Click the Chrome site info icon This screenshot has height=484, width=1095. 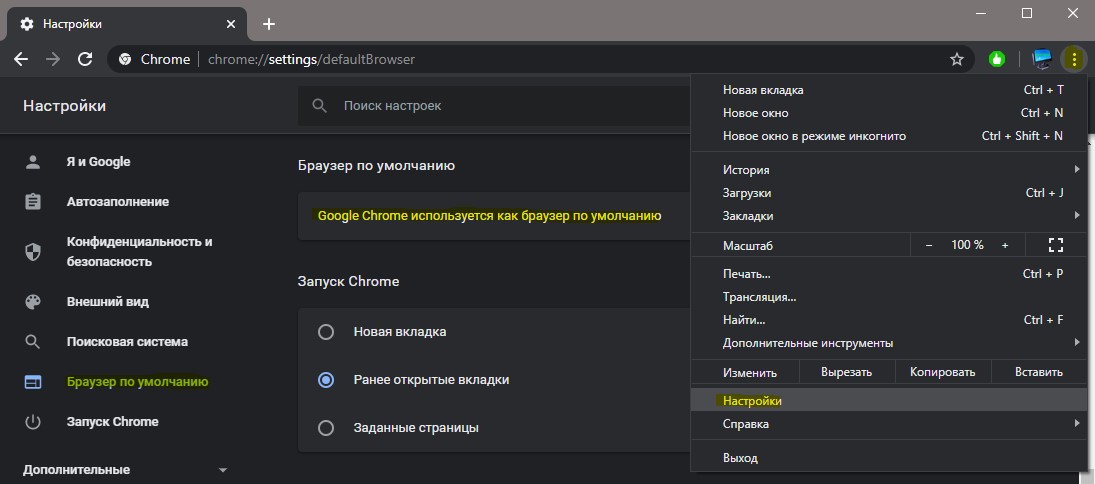tap(125, 59)
